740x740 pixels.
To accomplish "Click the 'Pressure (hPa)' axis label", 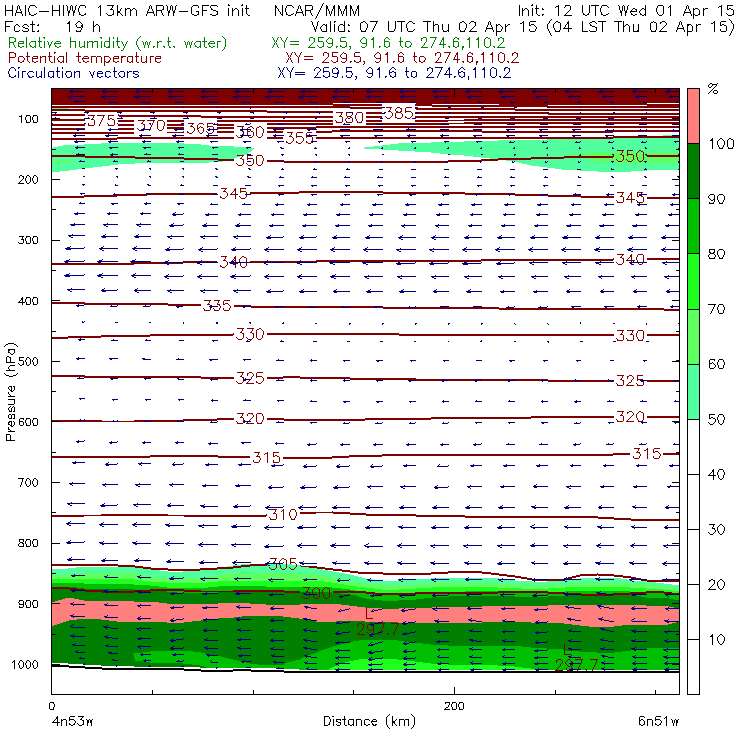I will tap(10, 392).
